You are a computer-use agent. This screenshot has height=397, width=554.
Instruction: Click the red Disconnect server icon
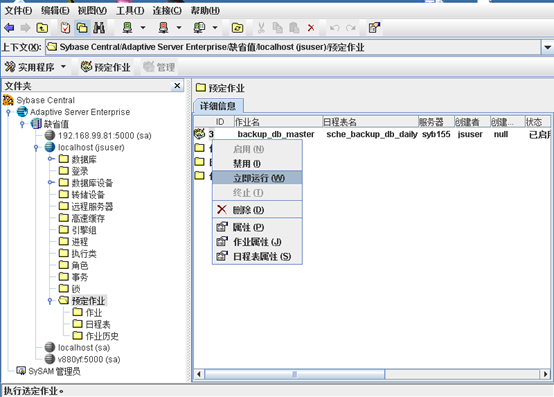coord(163,28)
